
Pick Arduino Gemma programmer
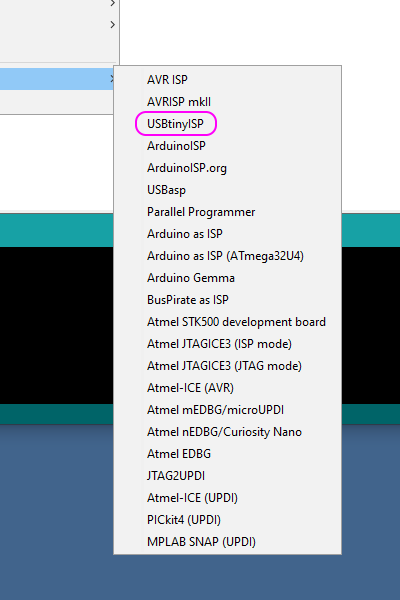pyautogui.click(x=227, y=278)
